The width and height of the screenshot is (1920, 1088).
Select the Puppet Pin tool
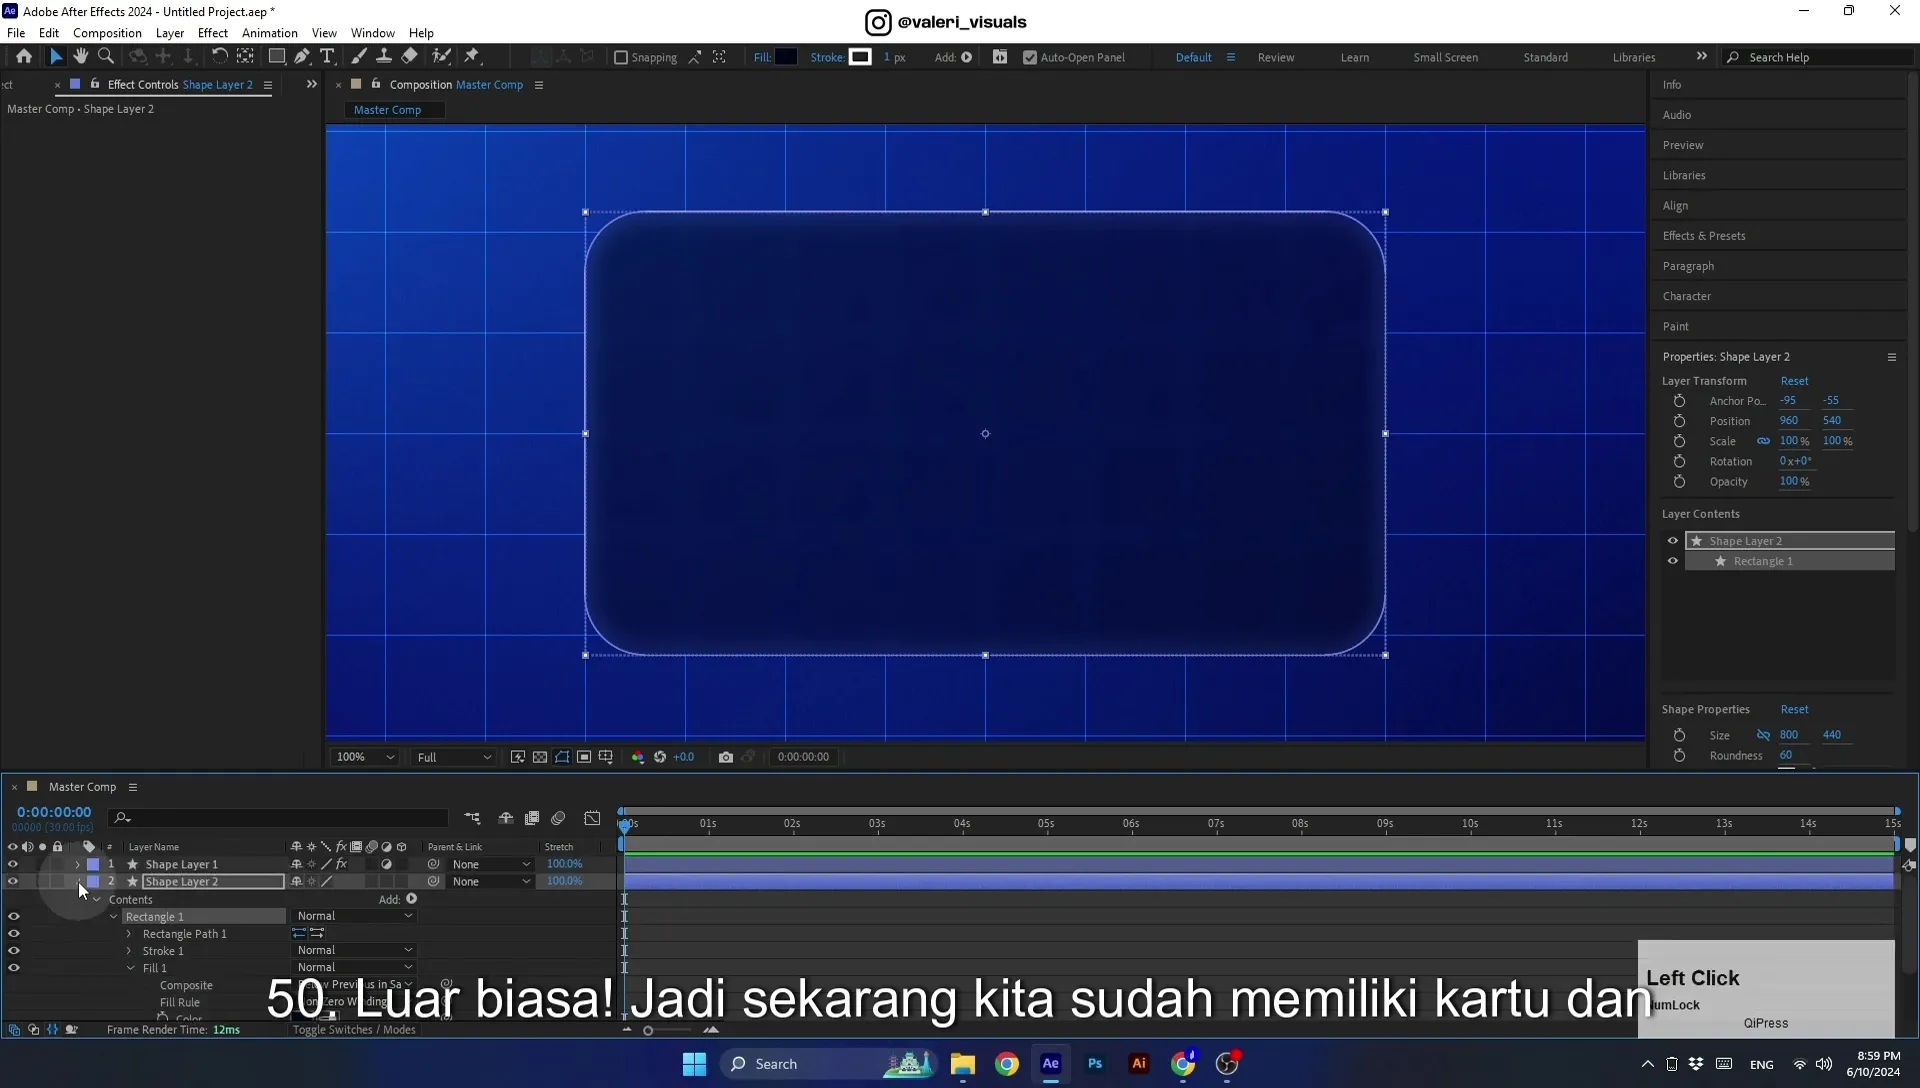[472, 57]
